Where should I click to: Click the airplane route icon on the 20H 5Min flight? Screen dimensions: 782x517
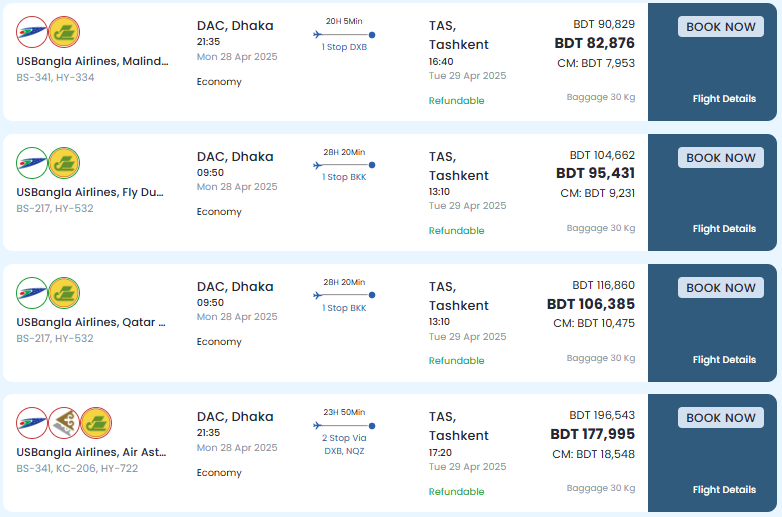tap(318, 34)
